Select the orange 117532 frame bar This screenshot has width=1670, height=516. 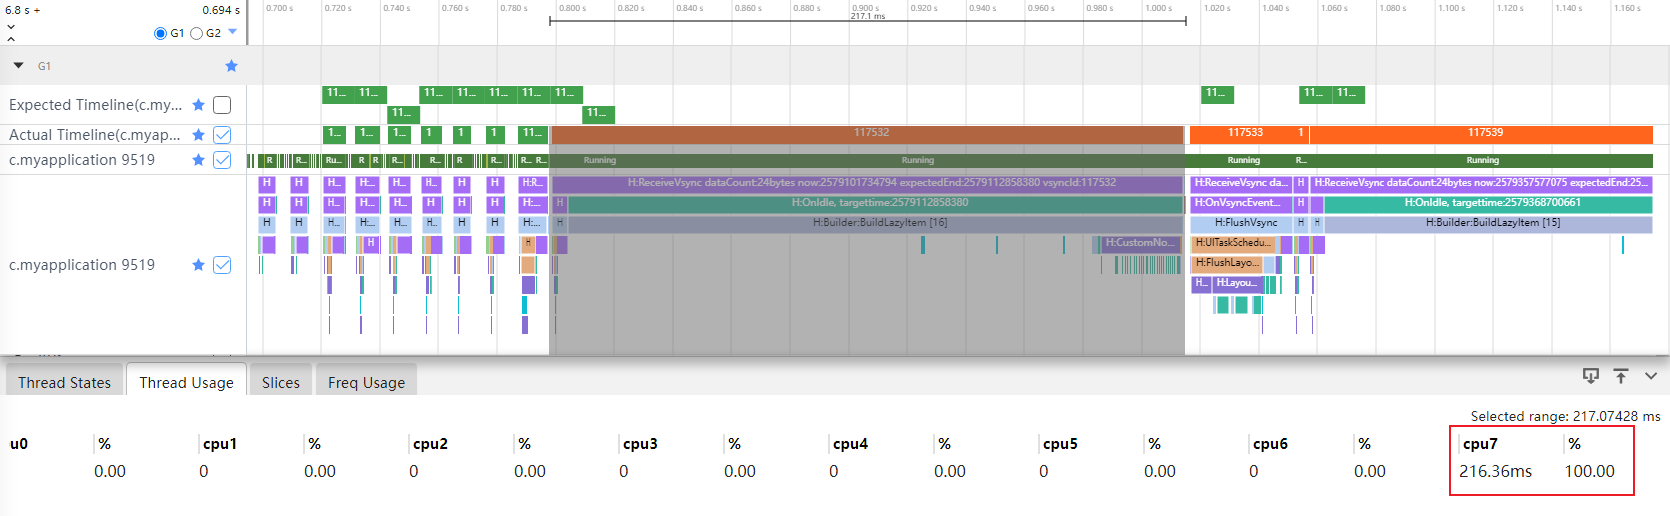click(x=867, y=134)
